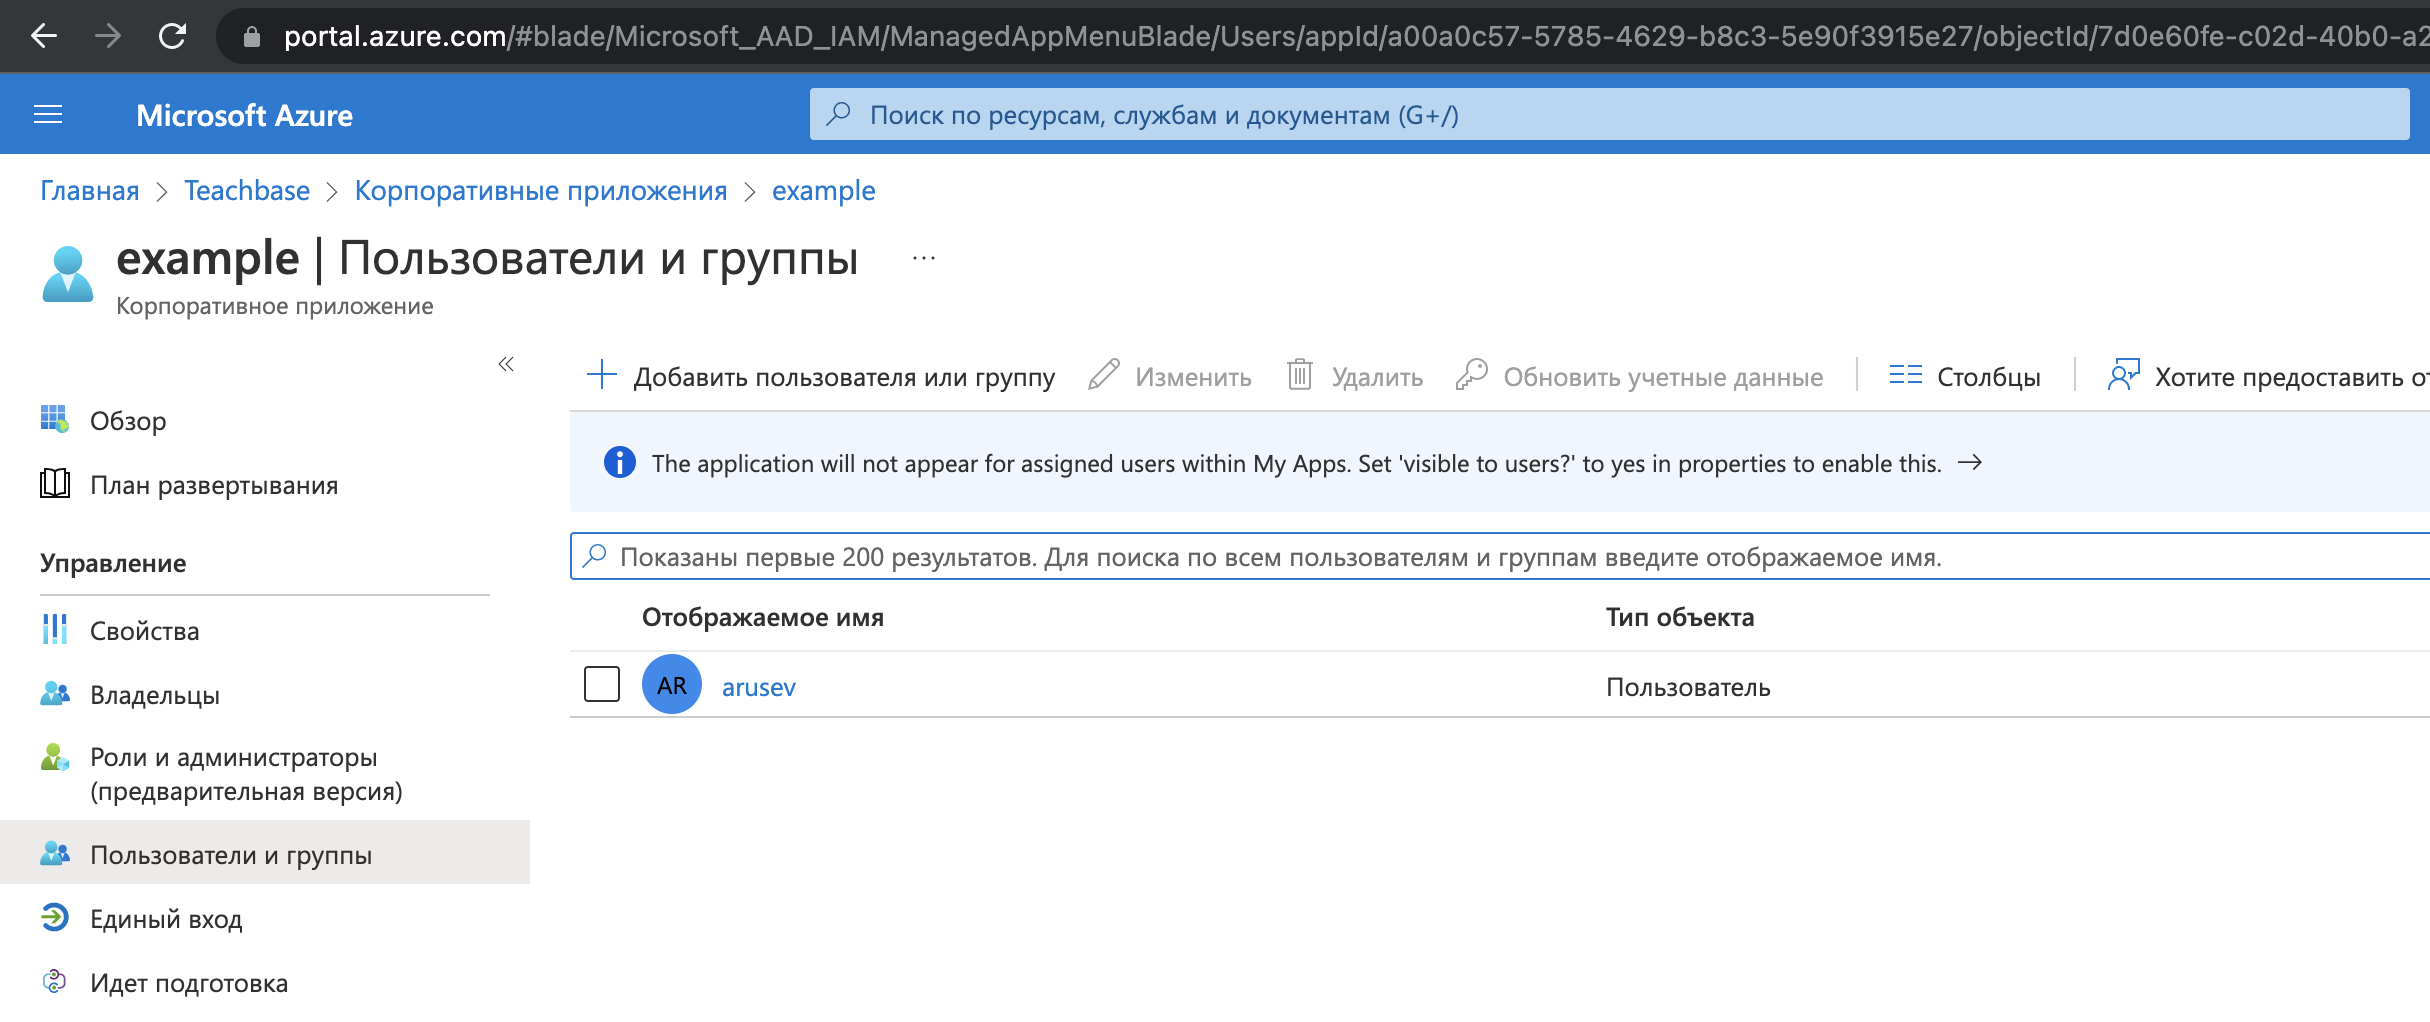Viewport: 2430px width, 1022px height.
Task: Click the blue info circle icon
Action: [x=620, y=462]
